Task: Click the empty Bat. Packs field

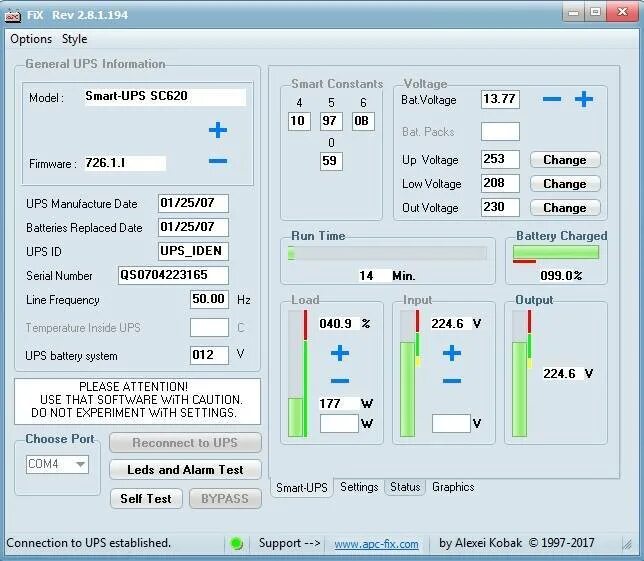Action: (500, 131)
